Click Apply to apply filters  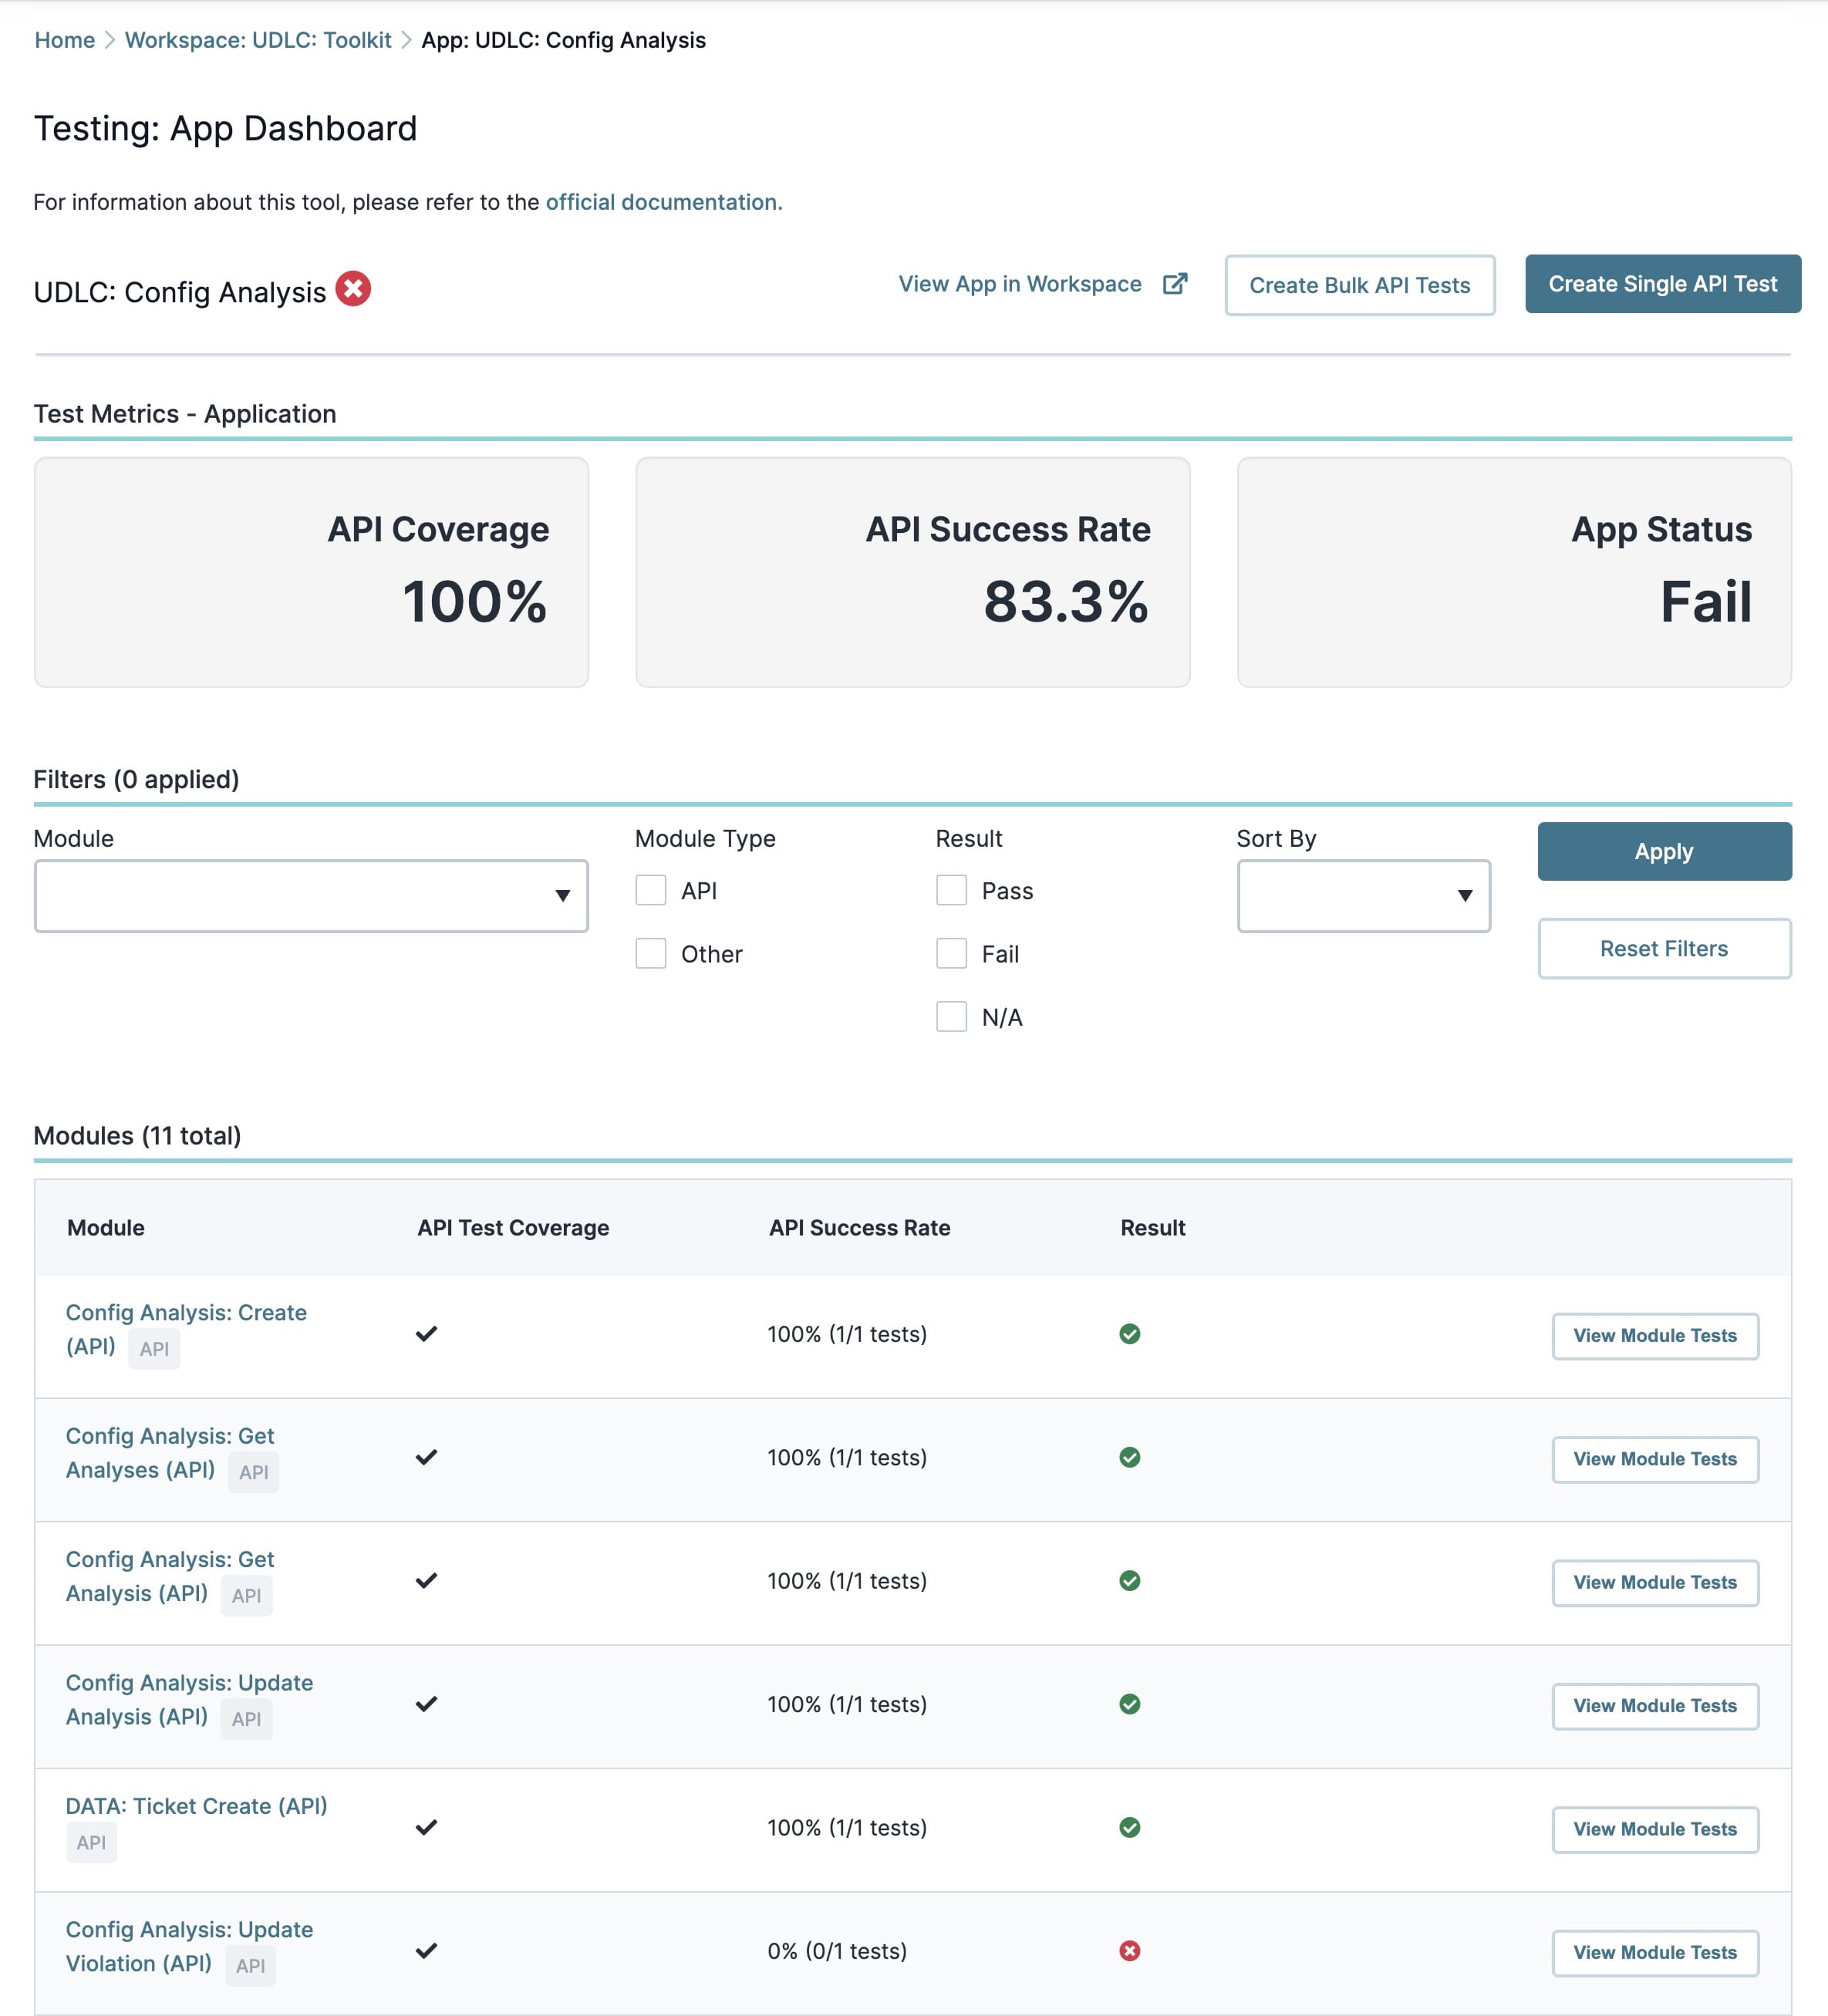click(1664, 851)
